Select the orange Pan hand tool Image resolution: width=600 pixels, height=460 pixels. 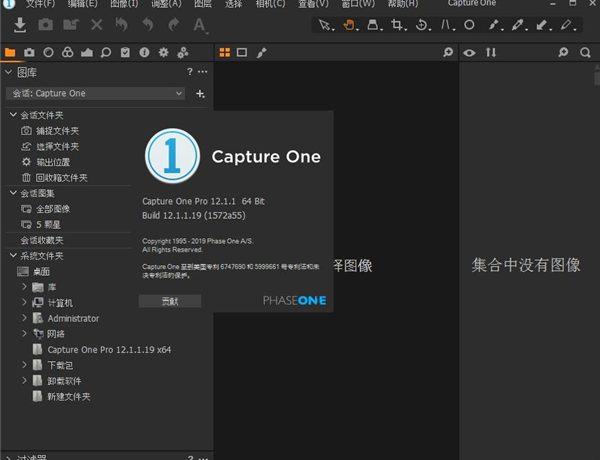(349, 25)
